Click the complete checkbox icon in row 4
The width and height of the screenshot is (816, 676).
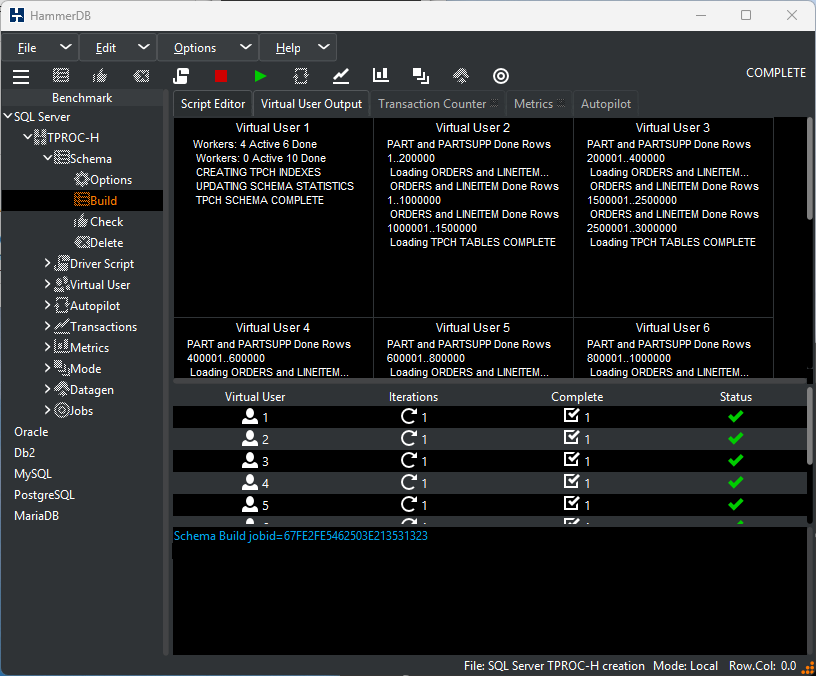click(x=571, y=481)
